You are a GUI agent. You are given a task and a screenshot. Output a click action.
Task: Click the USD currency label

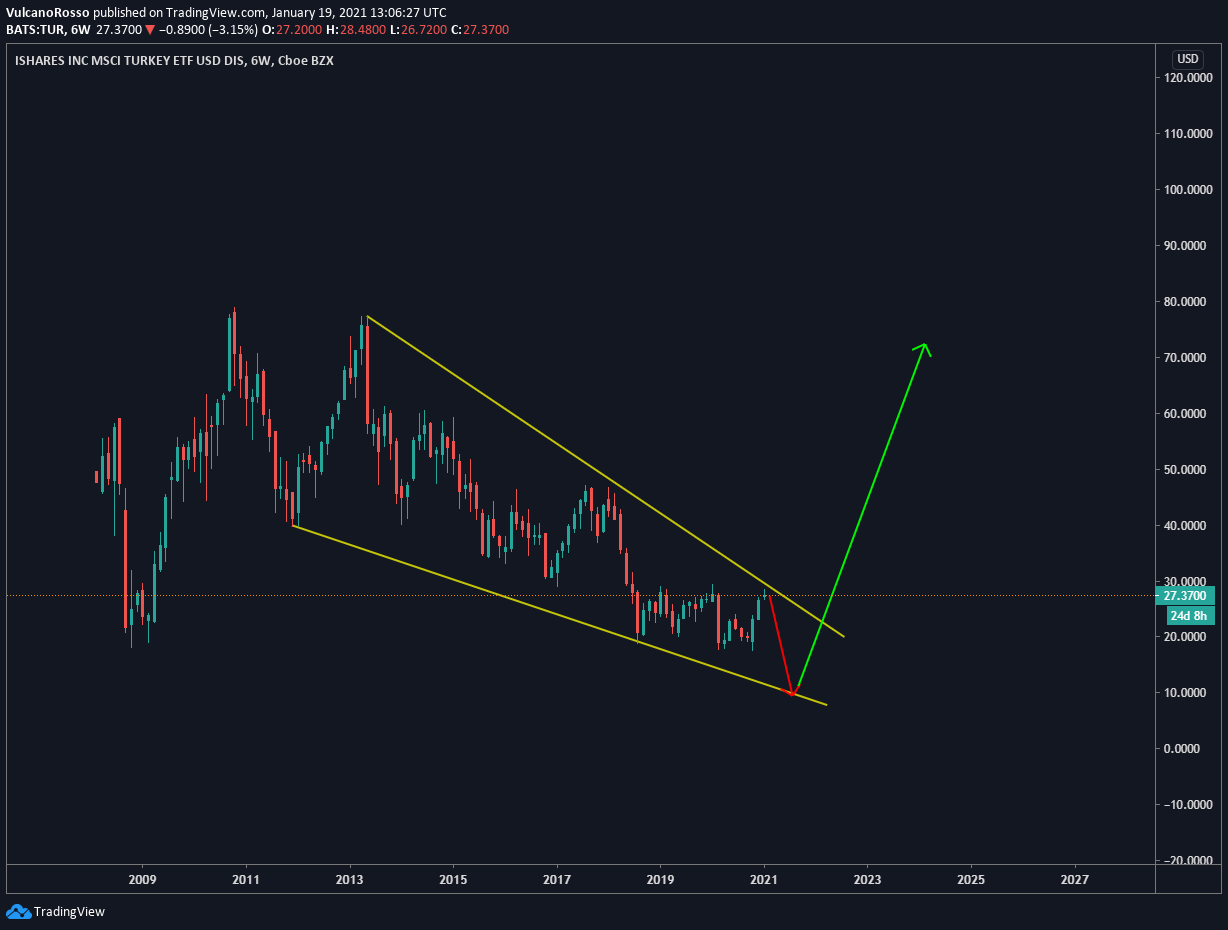coord(1188,59)
